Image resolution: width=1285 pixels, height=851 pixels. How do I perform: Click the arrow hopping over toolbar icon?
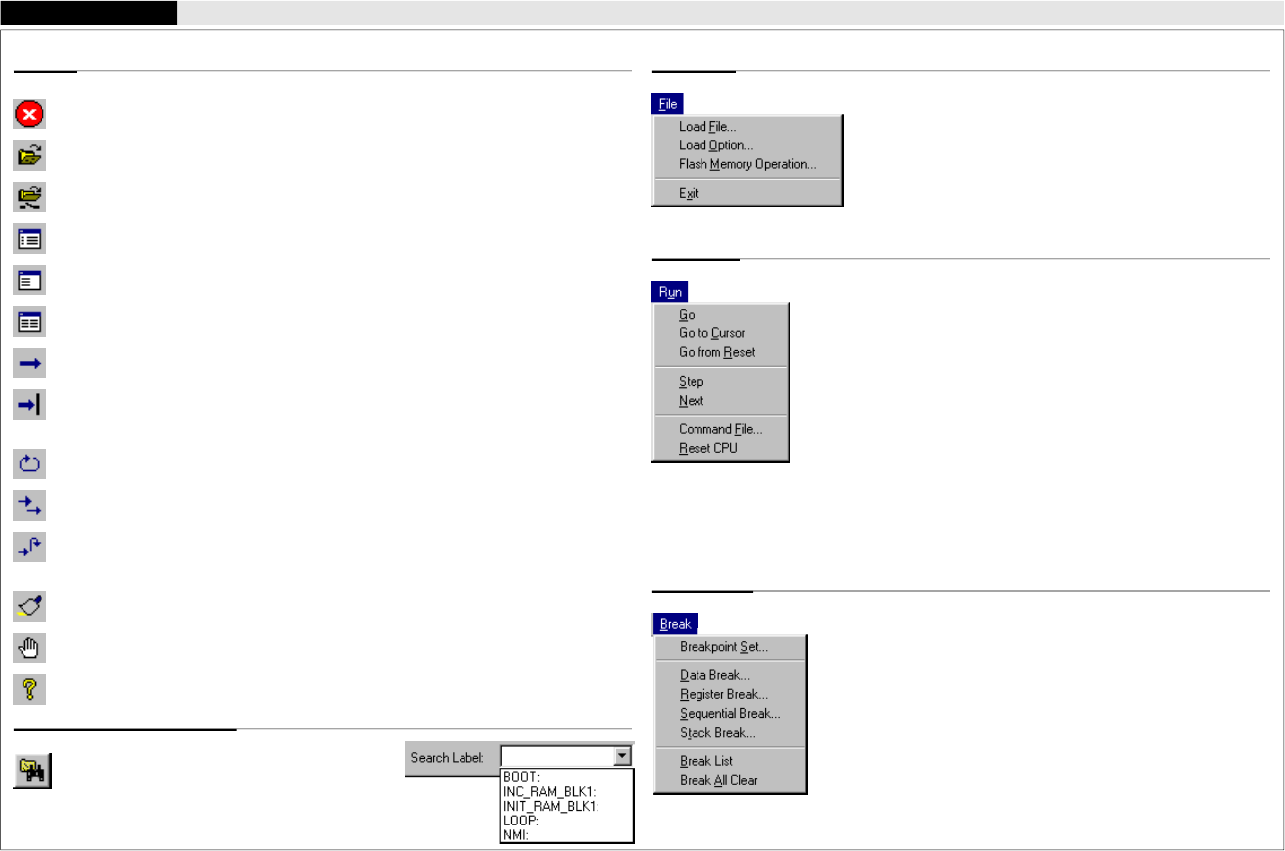[30, 548]
